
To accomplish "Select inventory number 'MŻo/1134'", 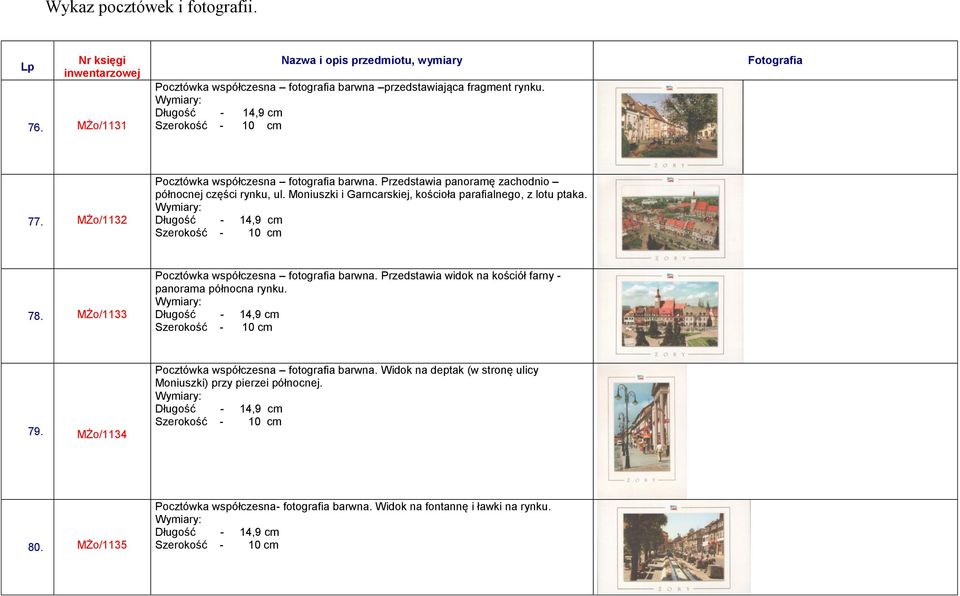I will pyautogui.click(x=102, y=434).
